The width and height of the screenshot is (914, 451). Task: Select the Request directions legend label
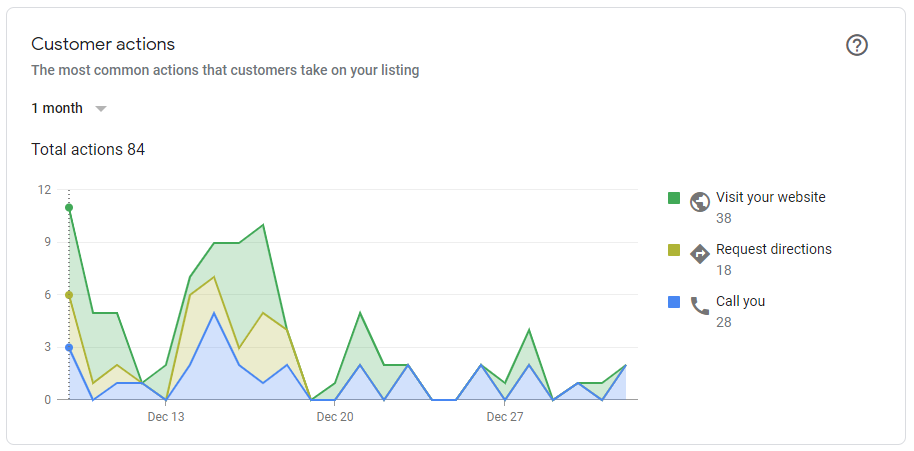point(774,249)
